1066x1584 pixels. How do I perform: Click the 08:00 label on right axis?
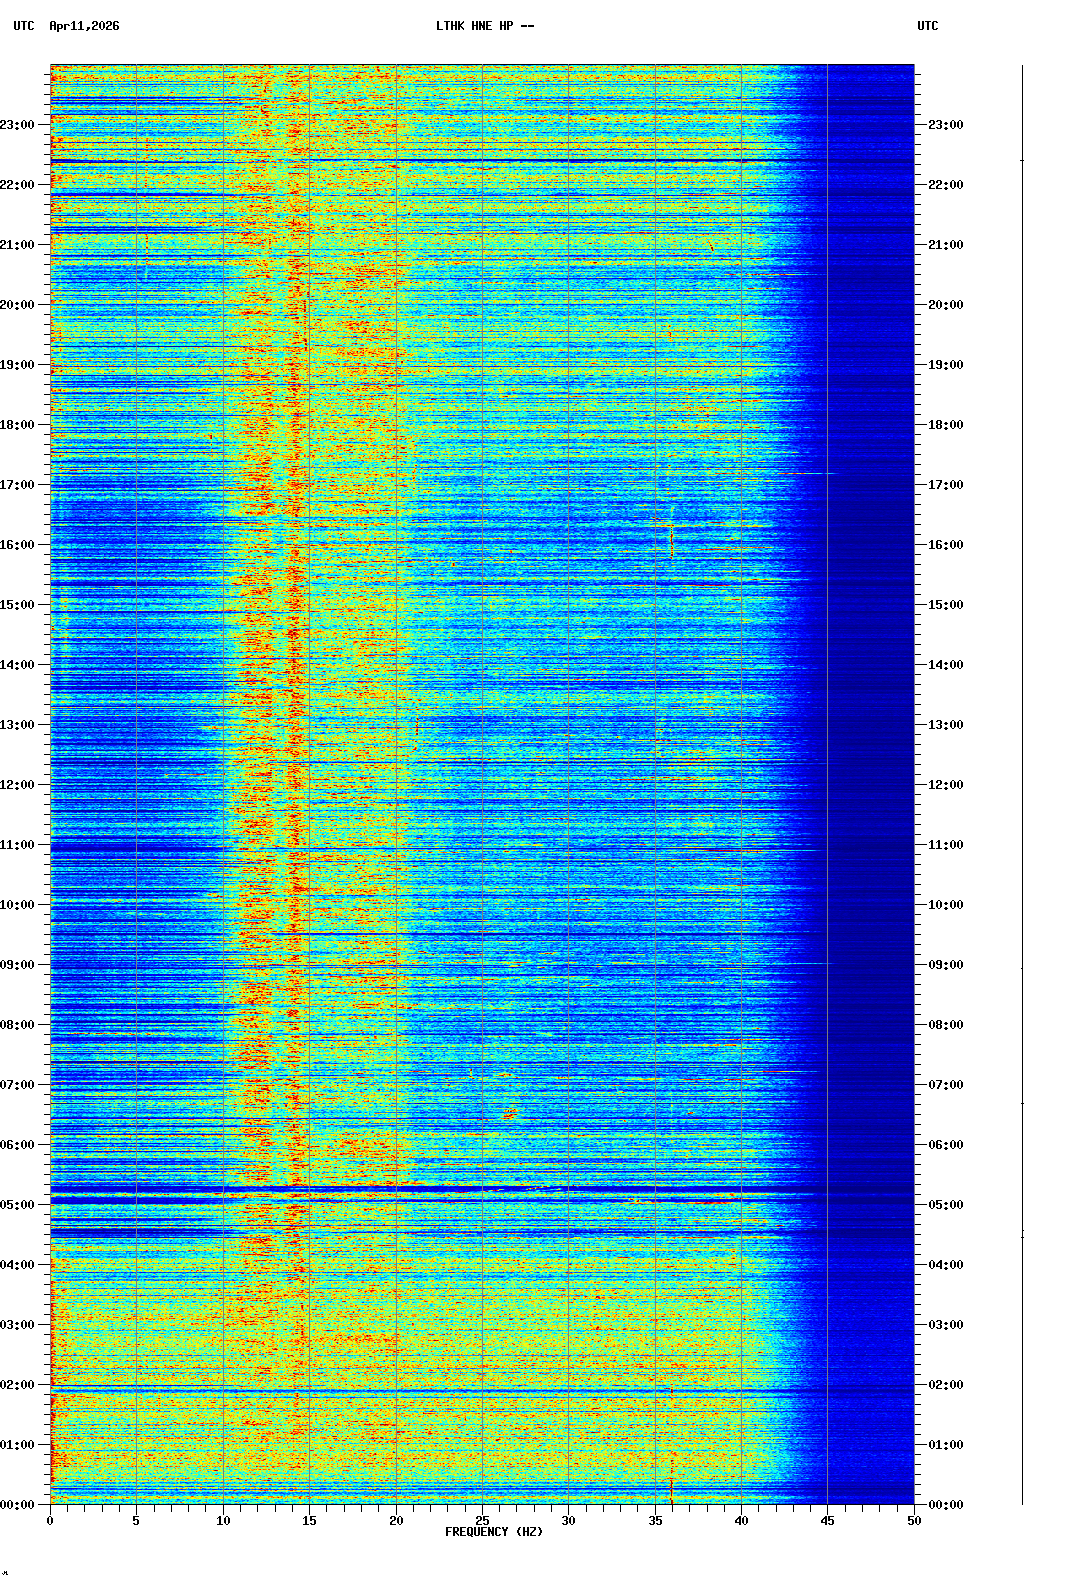click(945, 1025)
